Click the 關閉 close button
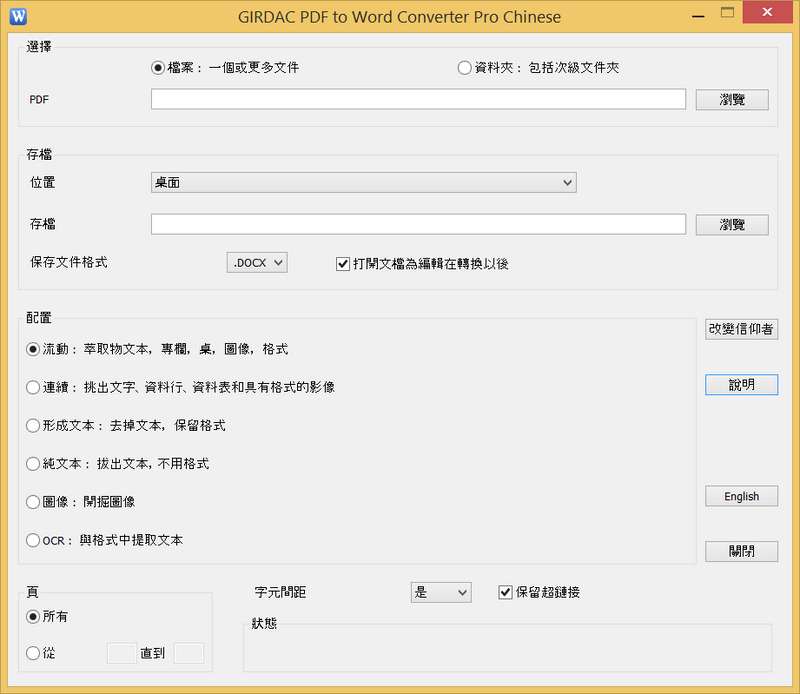 741,551
